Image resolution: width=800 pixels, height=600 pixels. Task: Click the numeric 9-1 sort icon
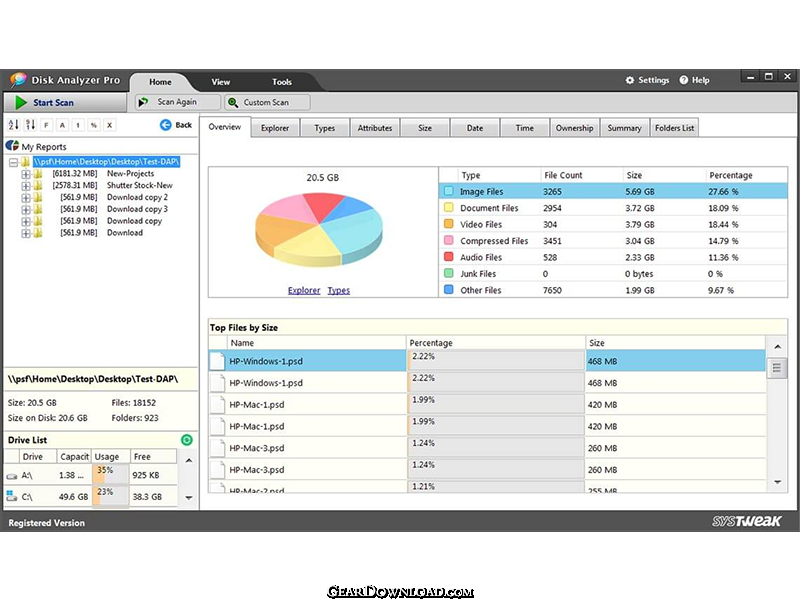pos(30,124)
